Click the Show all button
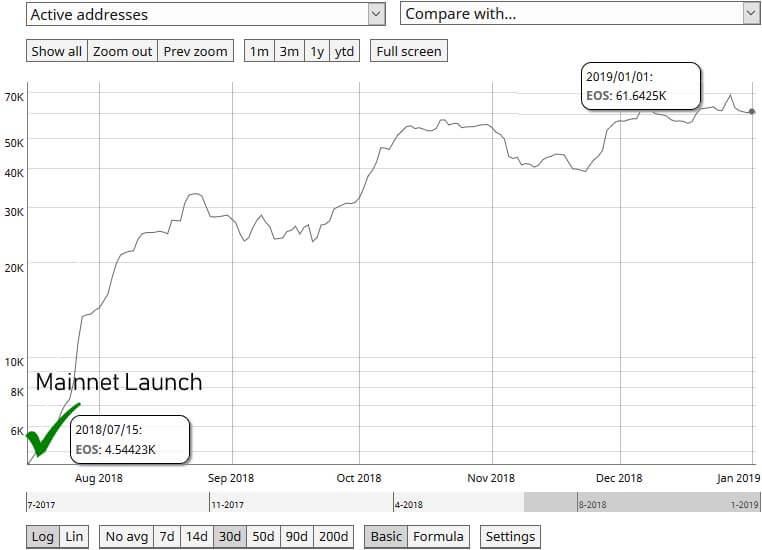This screenshot has height=550, width=762. pos(56,51)
